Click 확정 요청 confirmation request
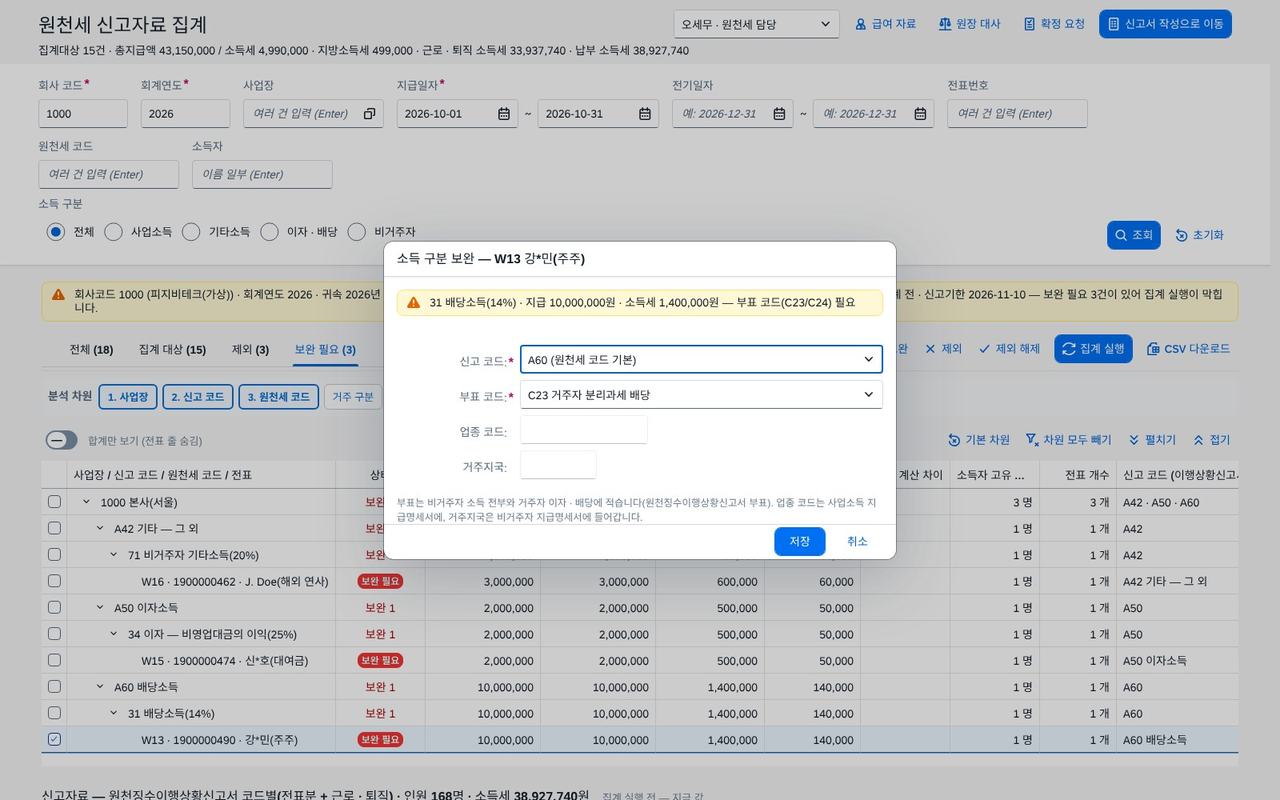 click(1054, 24)
